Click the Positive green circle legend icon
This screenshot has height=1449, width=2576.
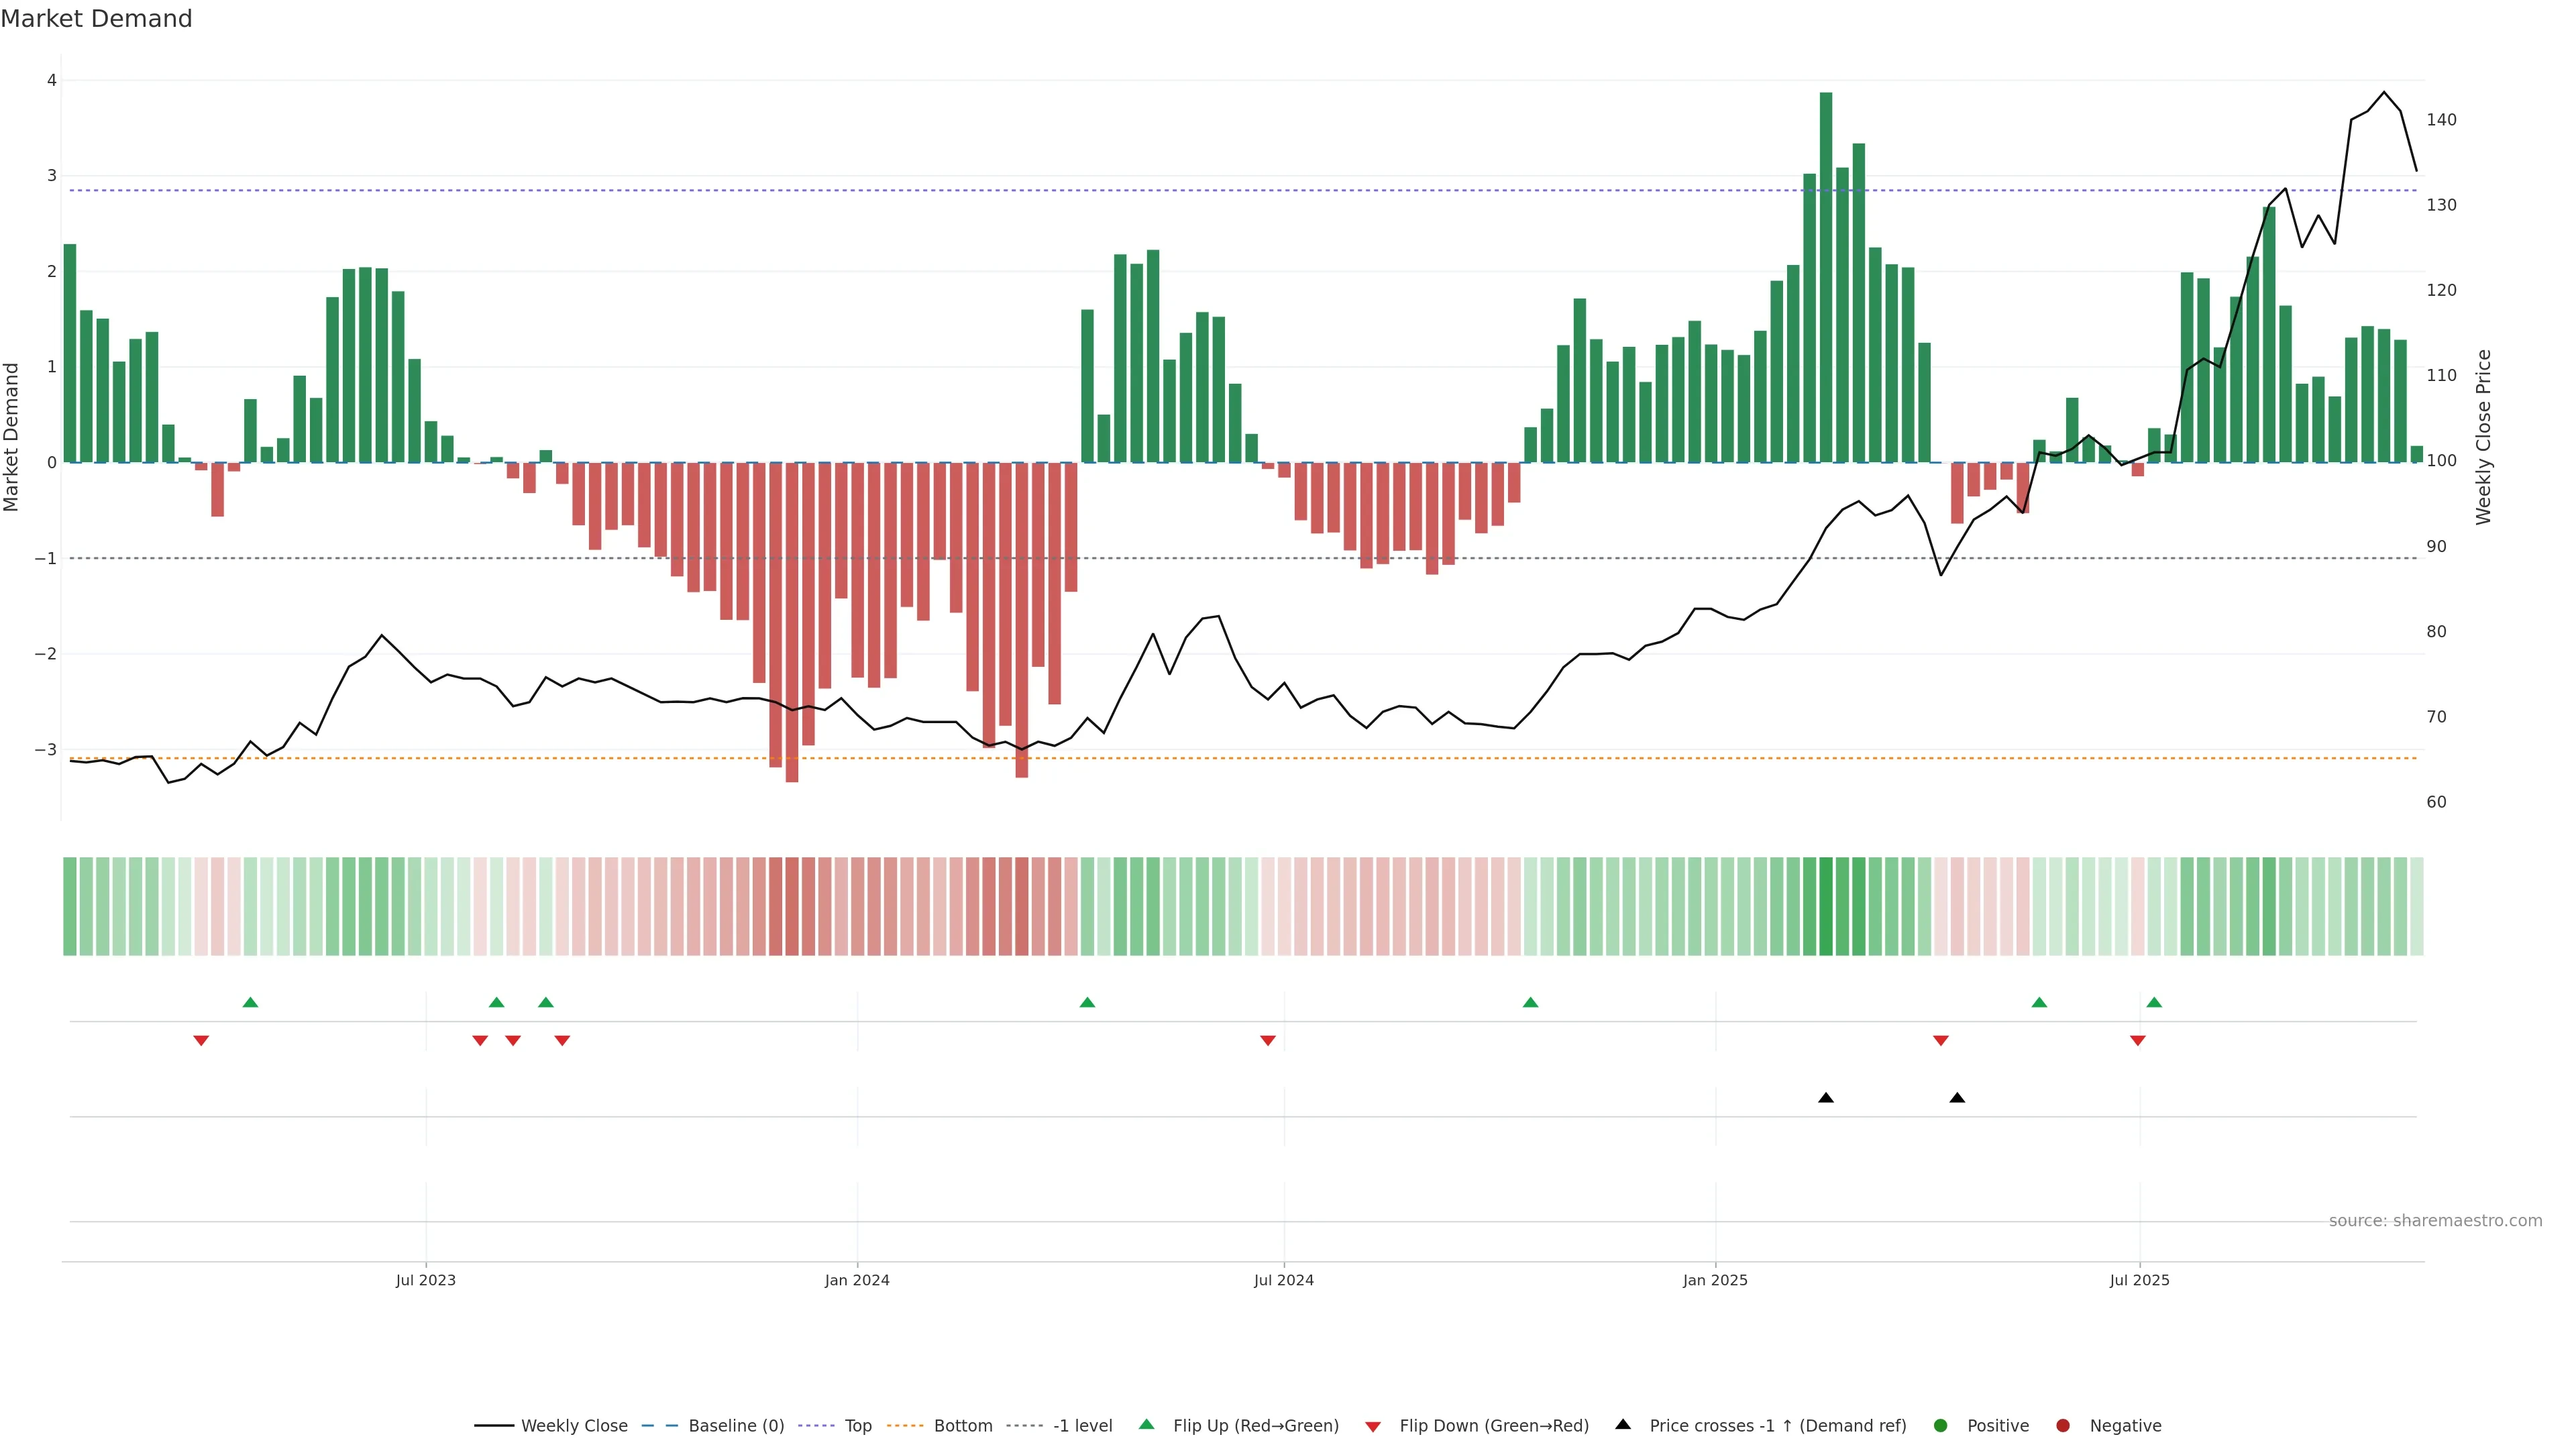pos(1941,1425)
